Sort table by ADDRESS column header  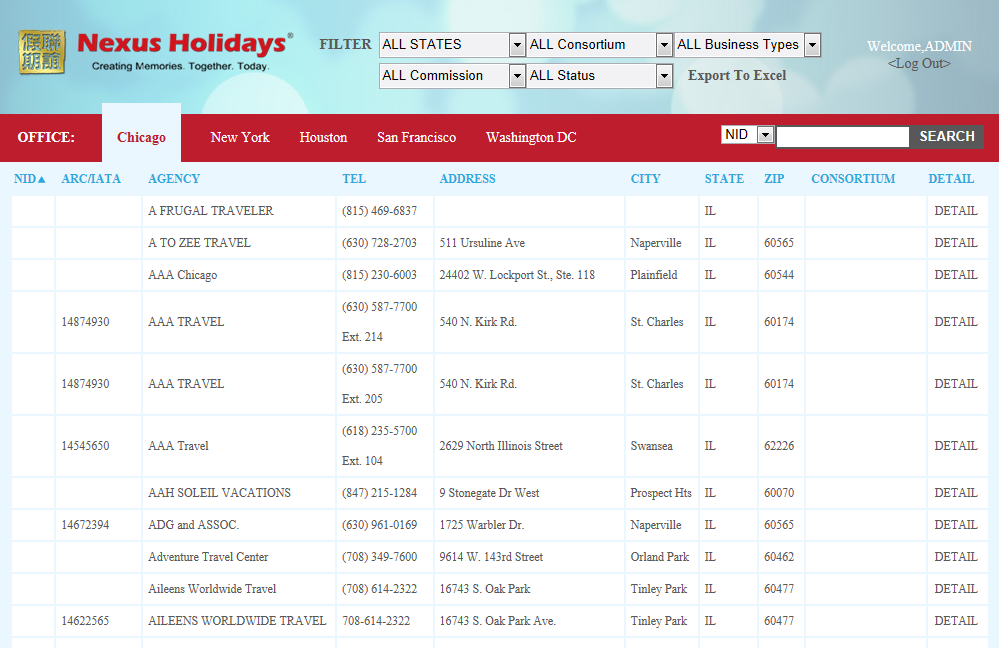tap(467, 178)
